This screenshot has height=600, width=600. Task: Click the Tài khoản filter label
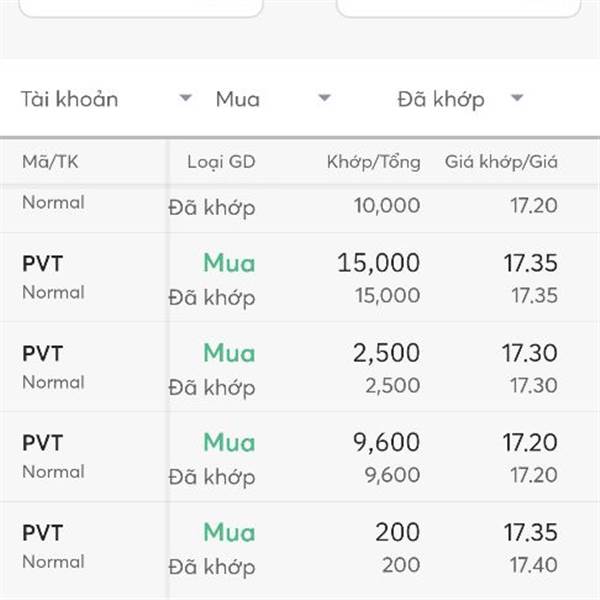(69, 99)
